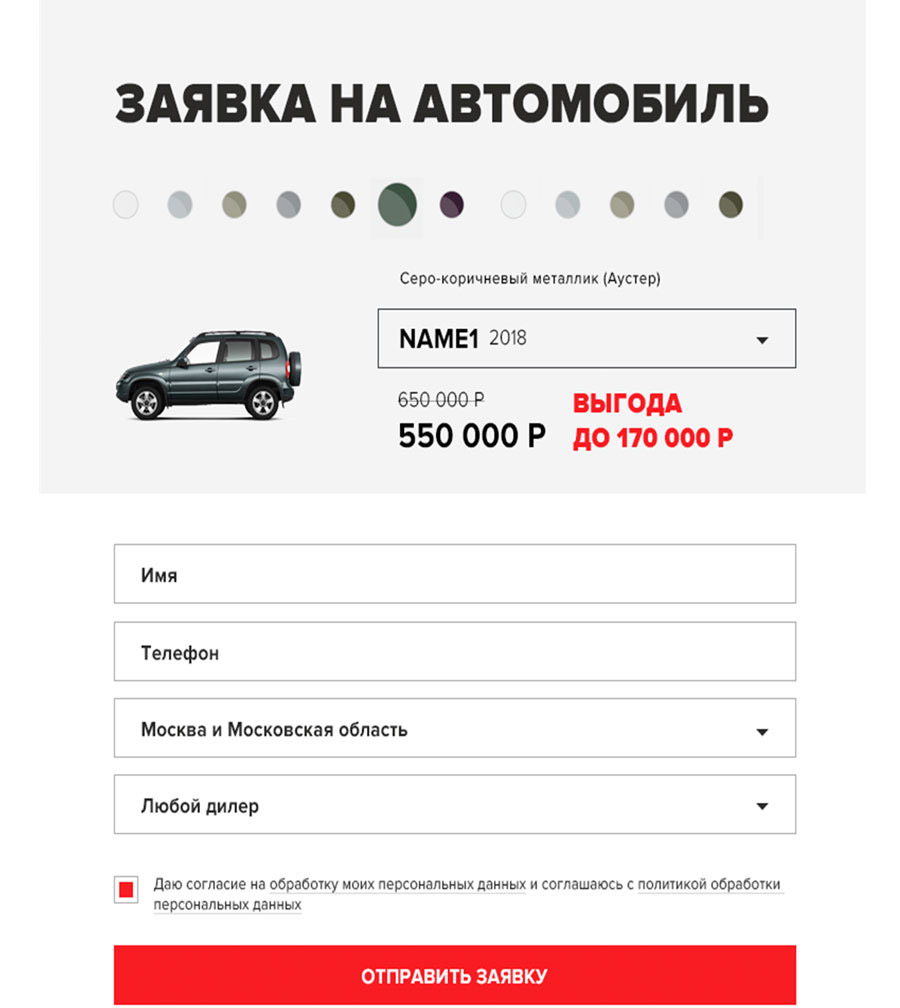
Task: Choose the second light silver swatch
Action: point(179,205)
